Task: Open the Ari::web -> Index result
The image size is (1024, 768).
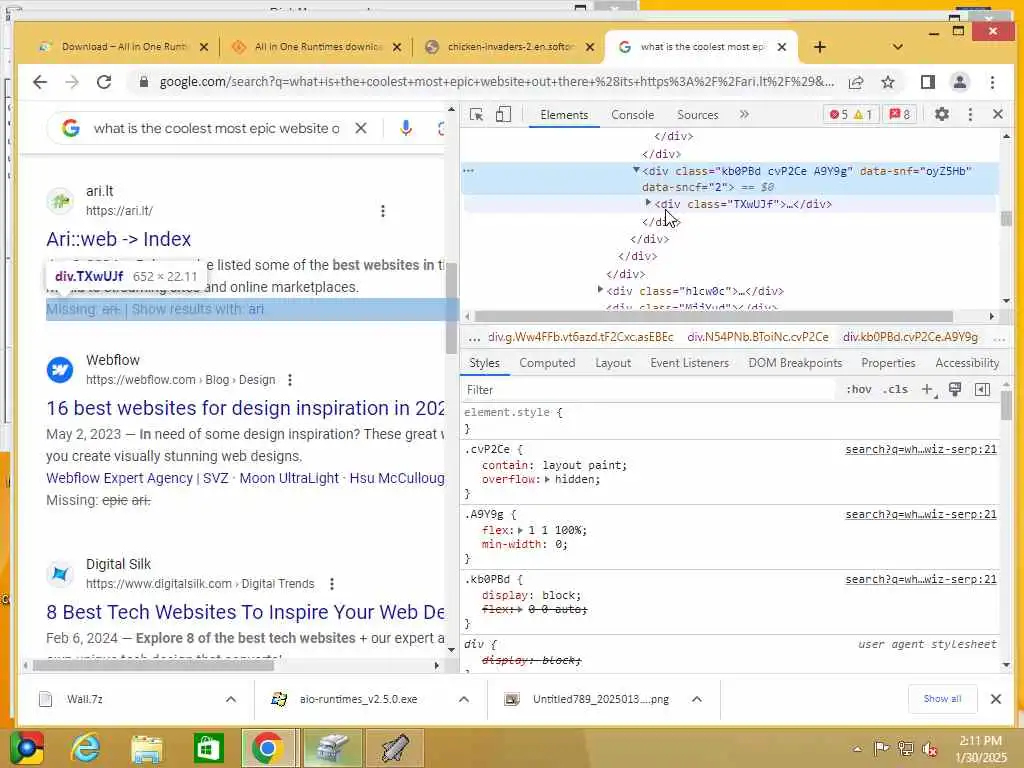Action: (x=119, y=239)
